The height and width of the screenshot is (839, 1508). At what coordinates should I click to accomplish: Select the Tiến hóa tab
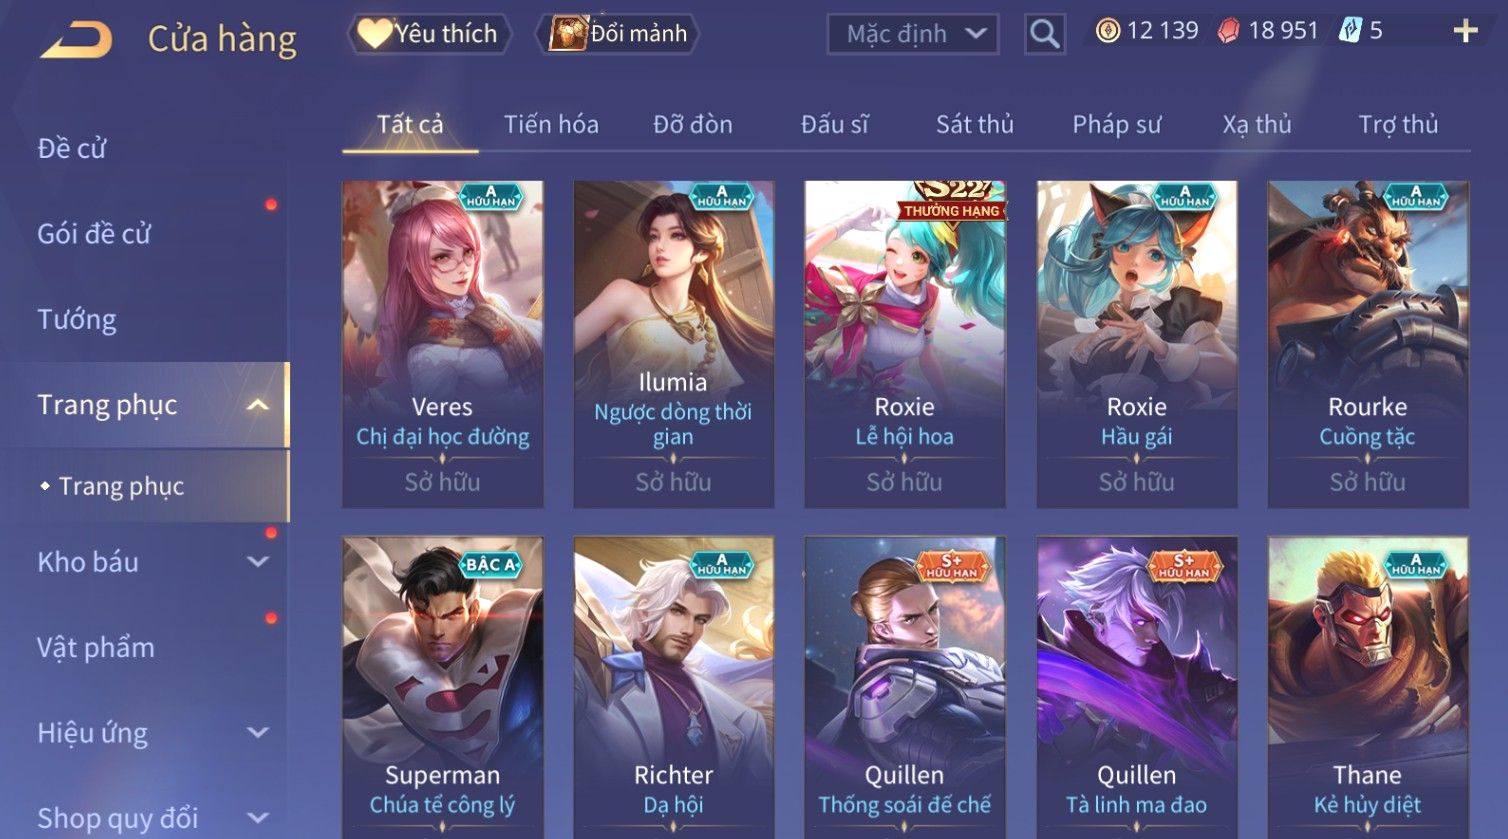551,124
